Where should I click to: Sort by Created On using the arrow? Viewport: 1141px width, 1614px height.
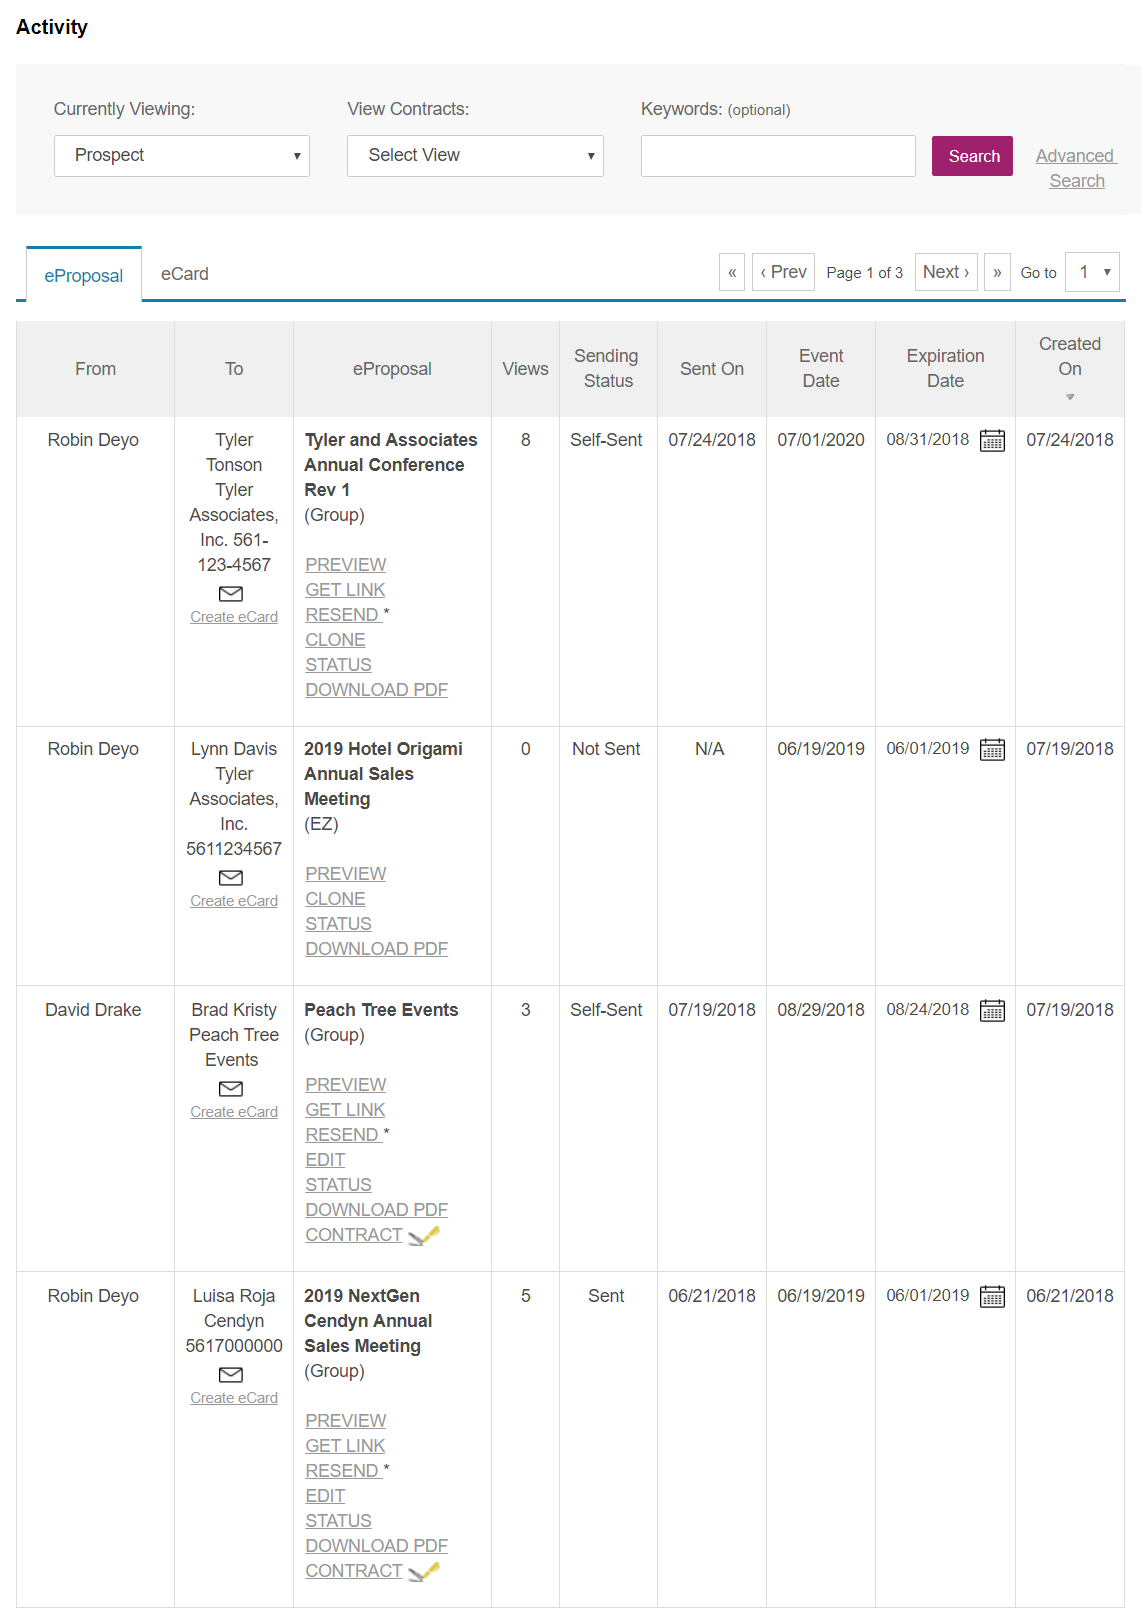click(1070, 397)
